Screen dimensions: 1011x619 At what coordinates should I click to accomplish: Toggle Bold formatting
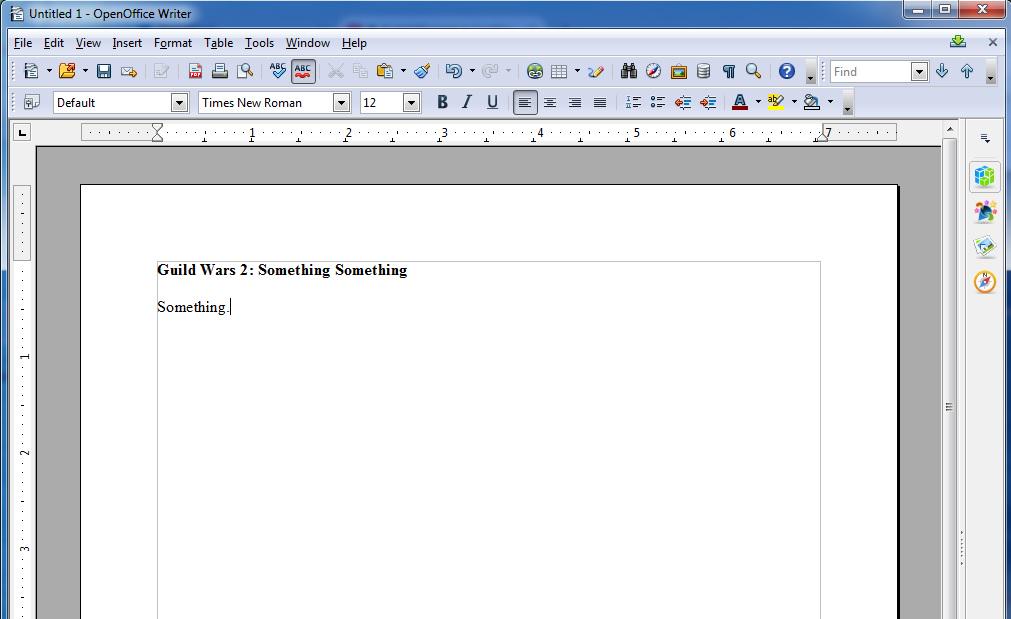(x=442, y=102)
